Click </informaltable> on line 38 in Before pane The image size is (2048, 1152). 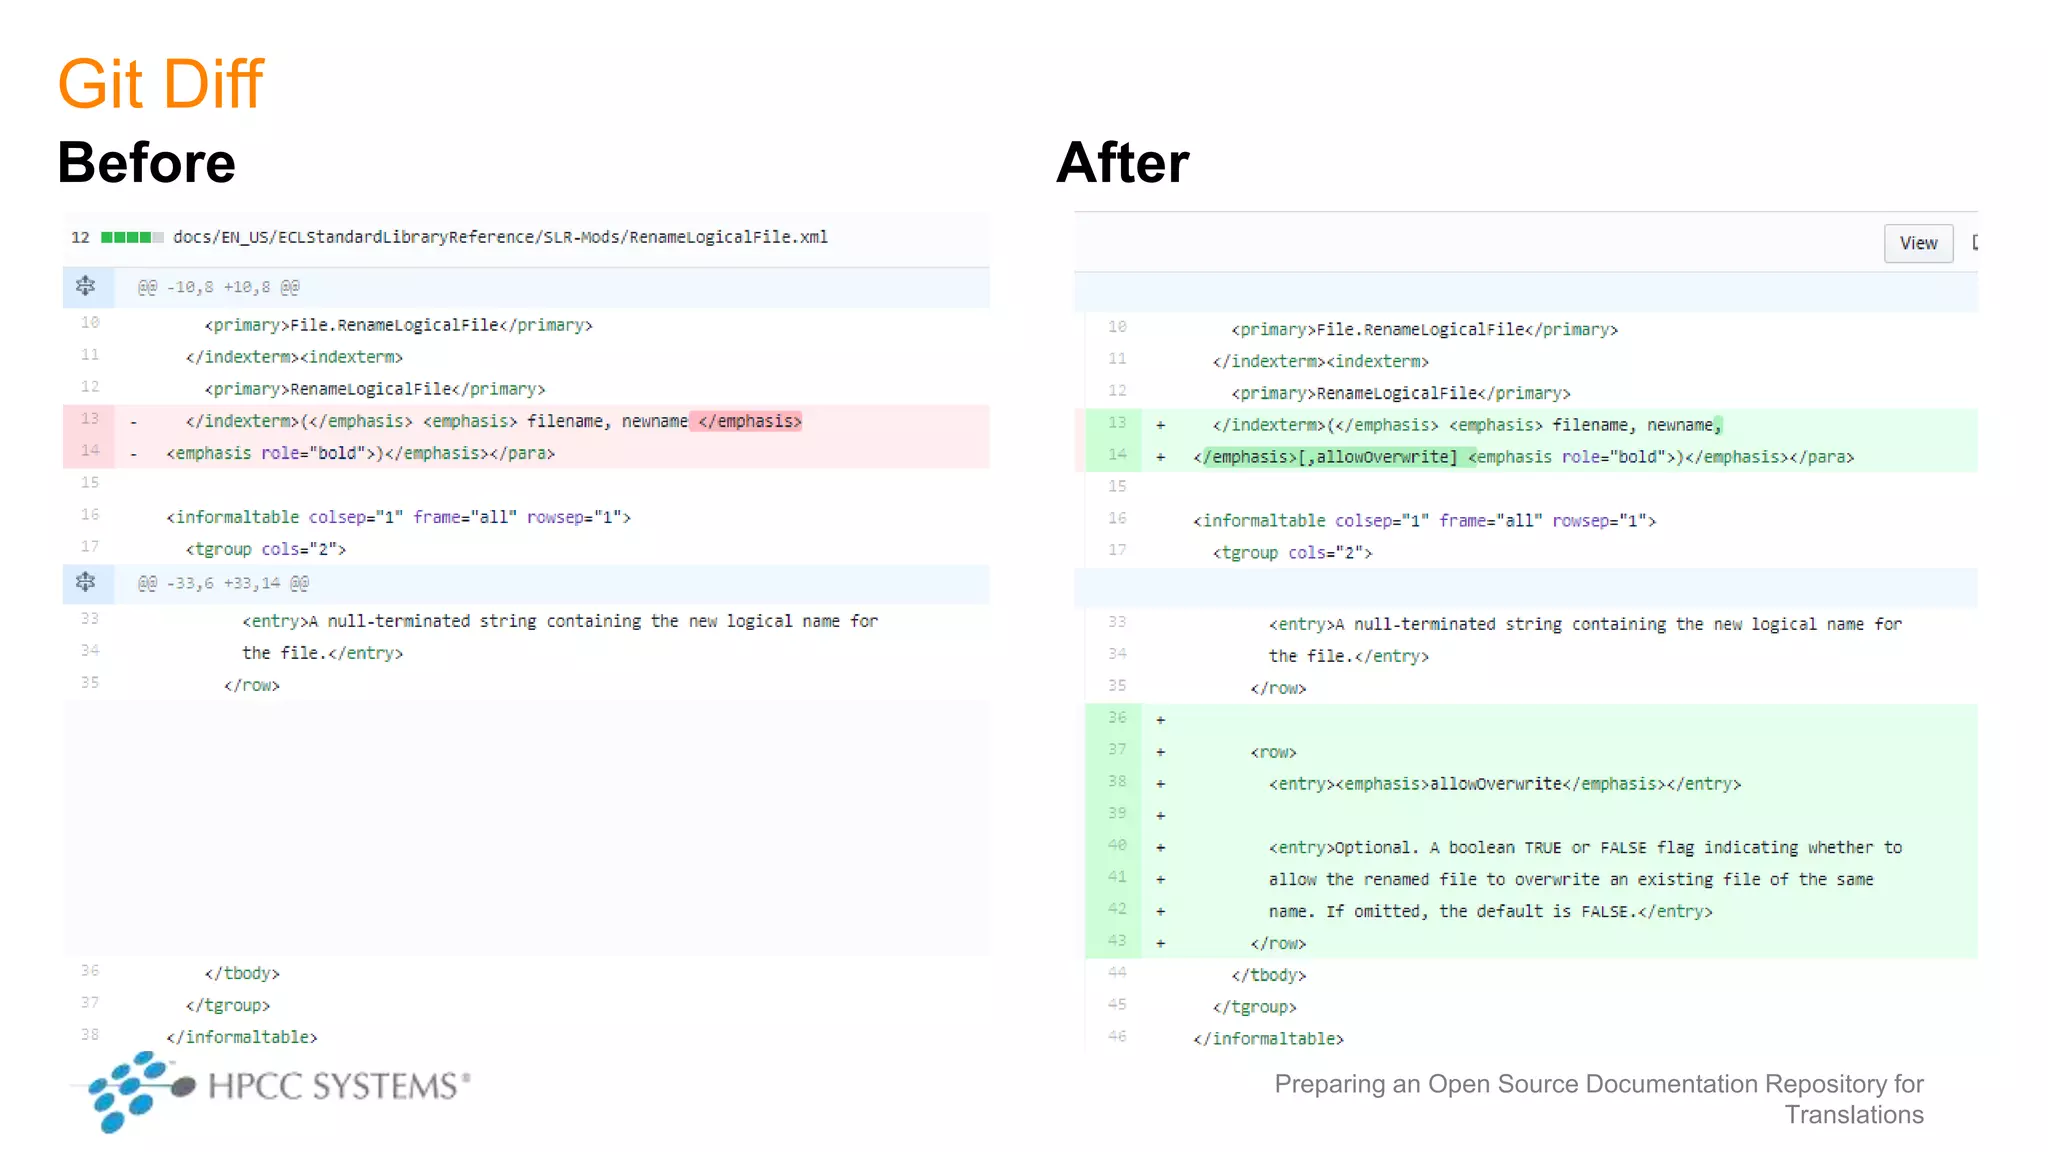242,1038
